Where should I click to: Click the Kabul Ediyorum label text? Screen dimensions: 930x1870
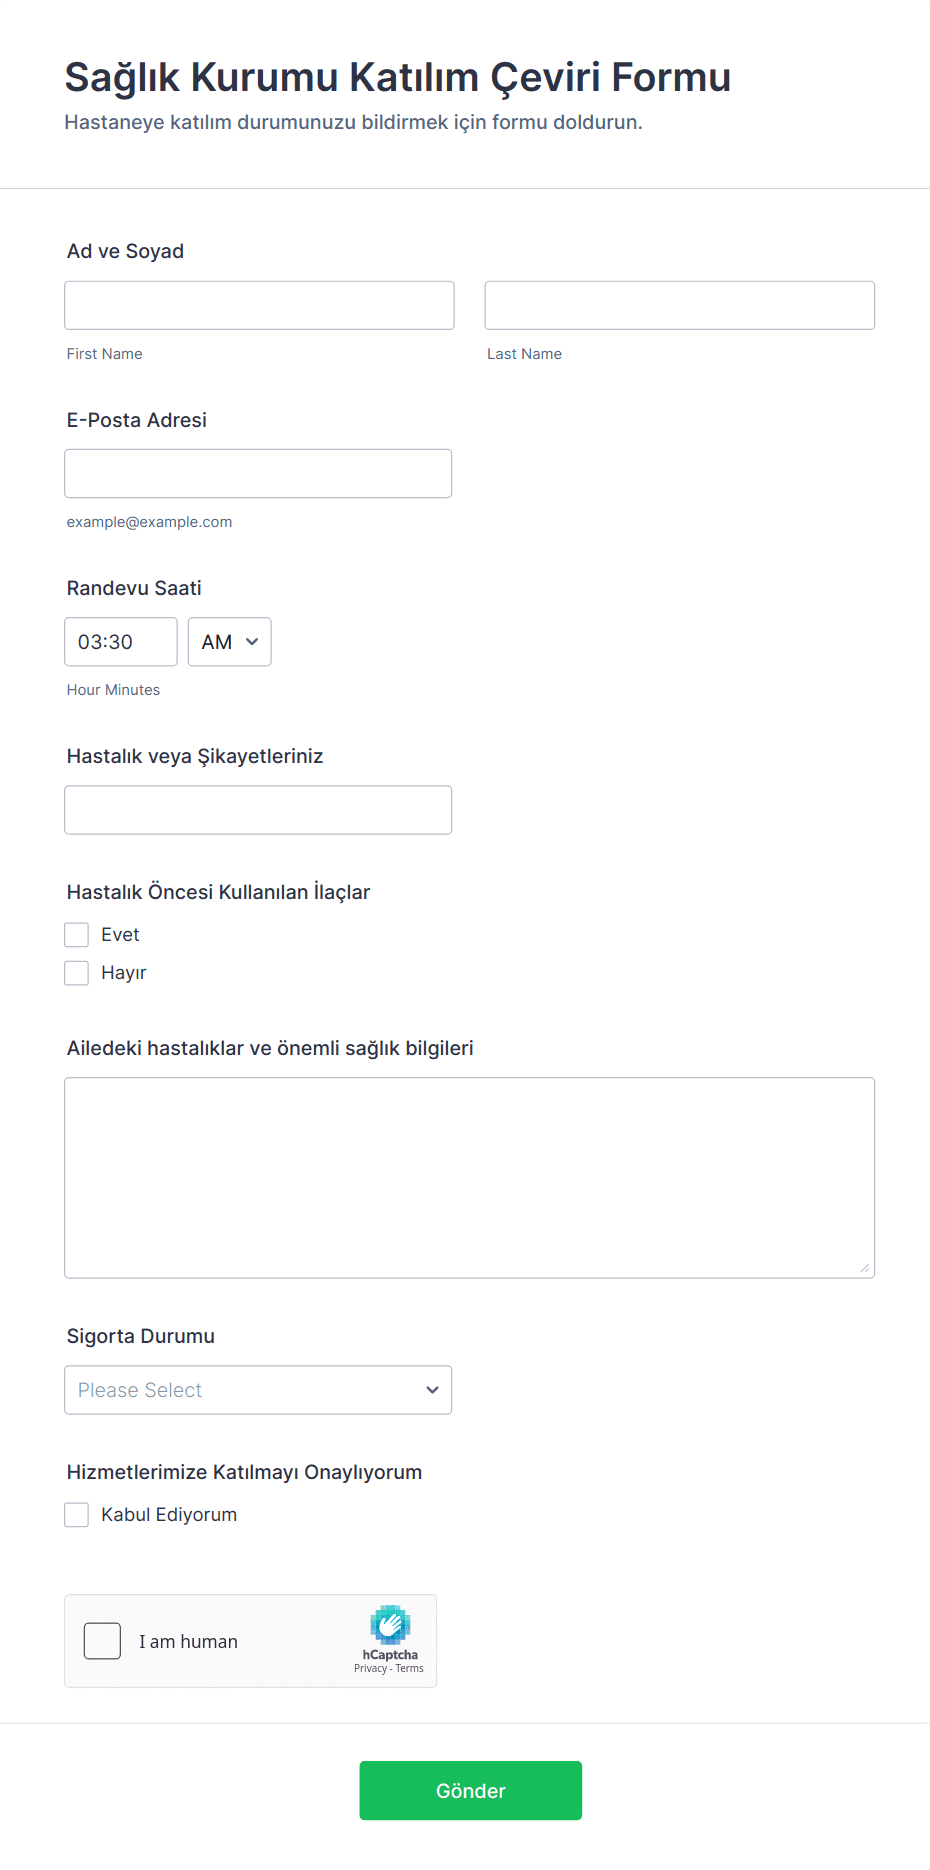169,1515
